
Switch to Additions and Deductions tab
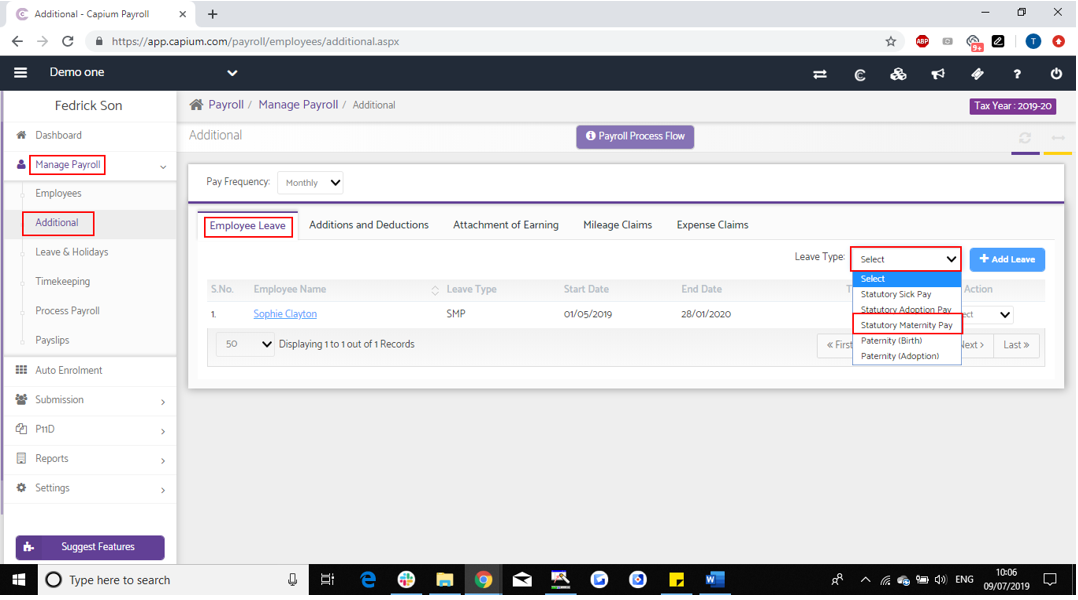(x=368, y=225)
